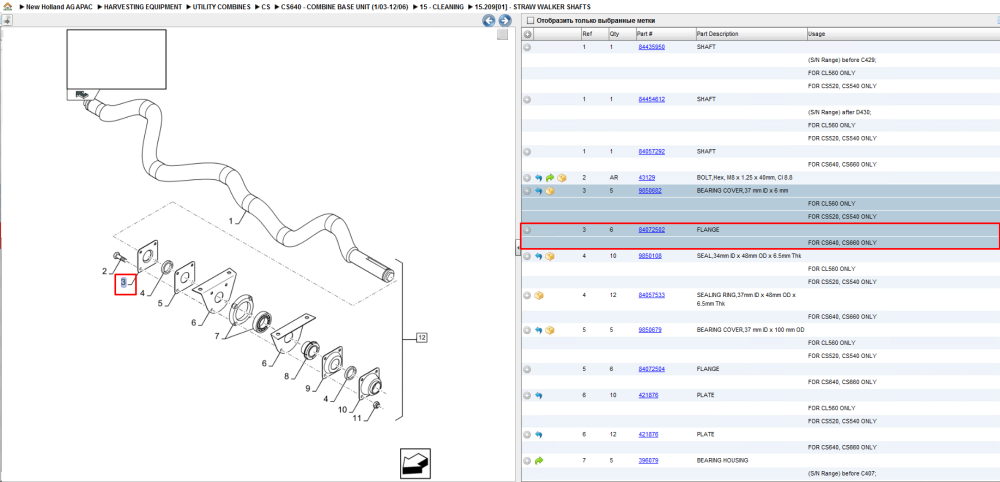The image size is (1000, 482).
Task: Click the blue arrow icon for SEAL 9850108
Action: pyautogui.click(x=538, y=256)
